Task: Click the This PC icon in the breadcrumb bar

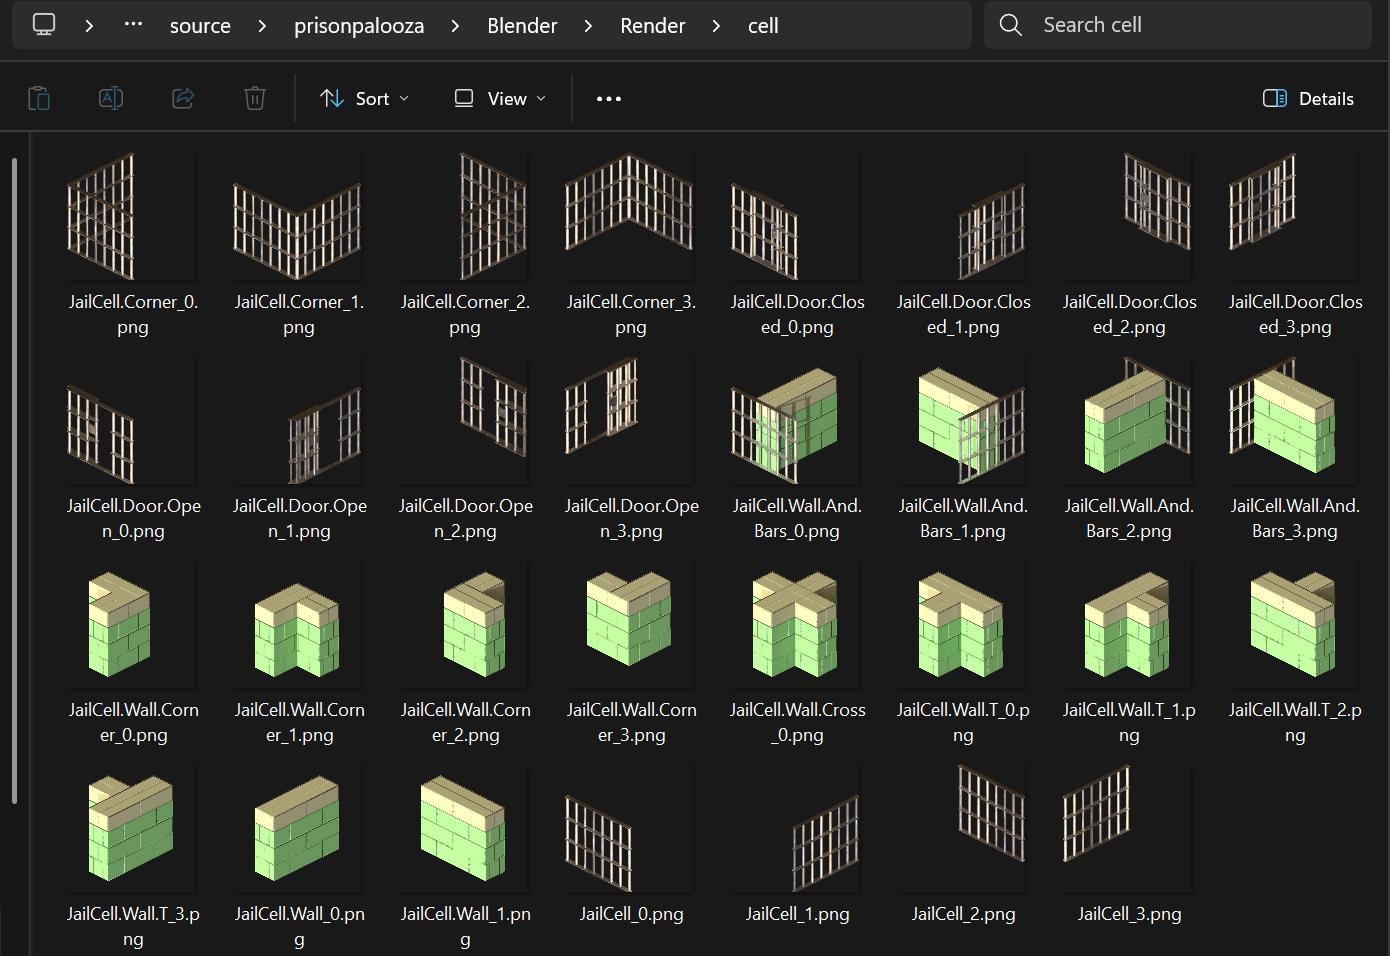Action: 43,25
